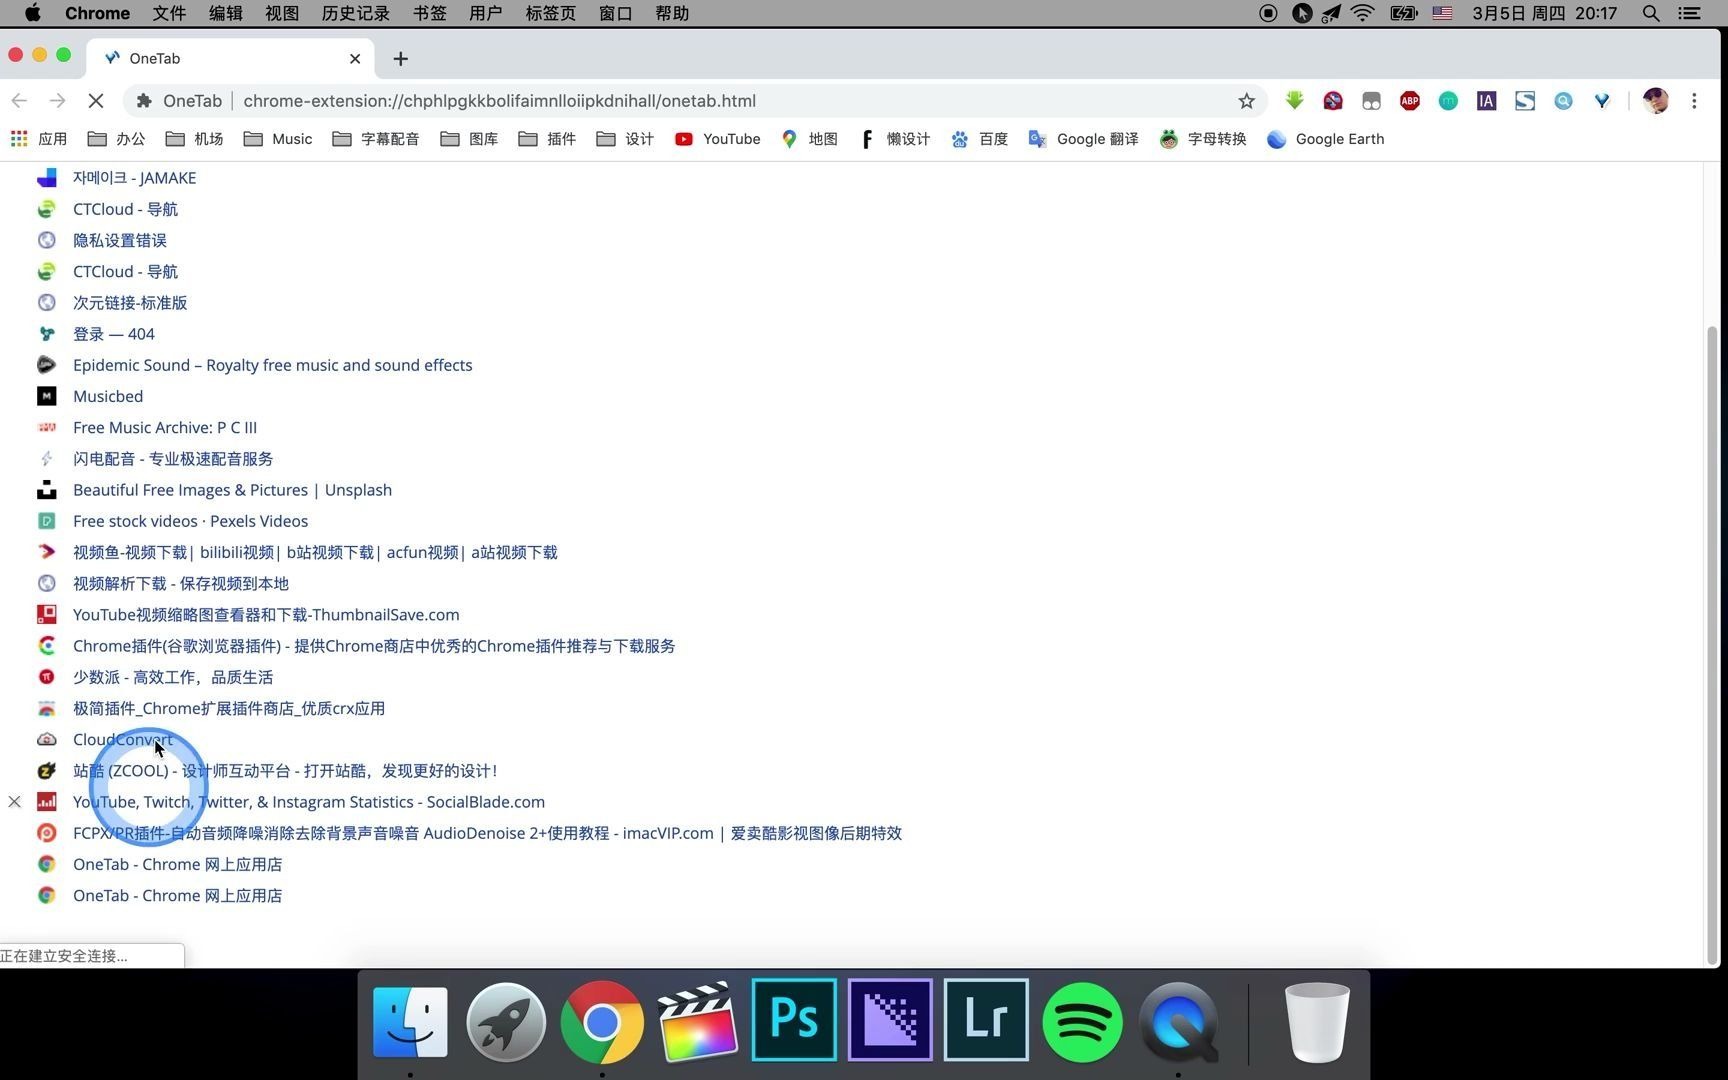Remove the SocialBlade entry with its X
The height and width of the screenshot is (1080, 1728).
click(15, 801)
